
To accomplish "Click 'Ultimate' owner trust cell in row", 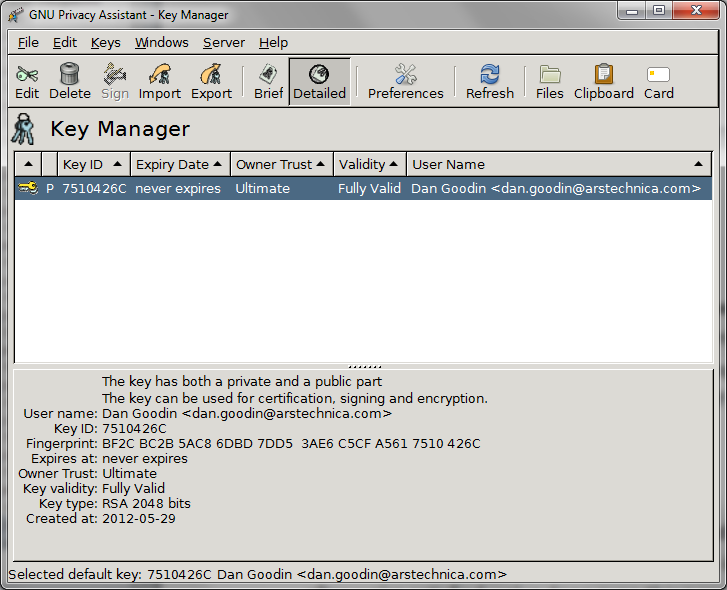I will (262, 189).
